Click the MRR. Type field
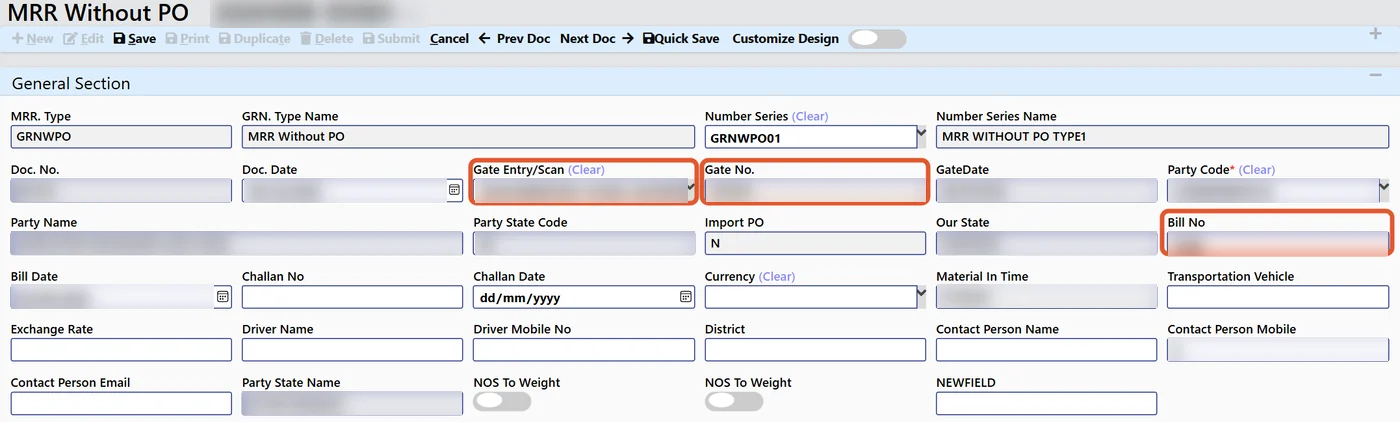 (x=121, y=137)
